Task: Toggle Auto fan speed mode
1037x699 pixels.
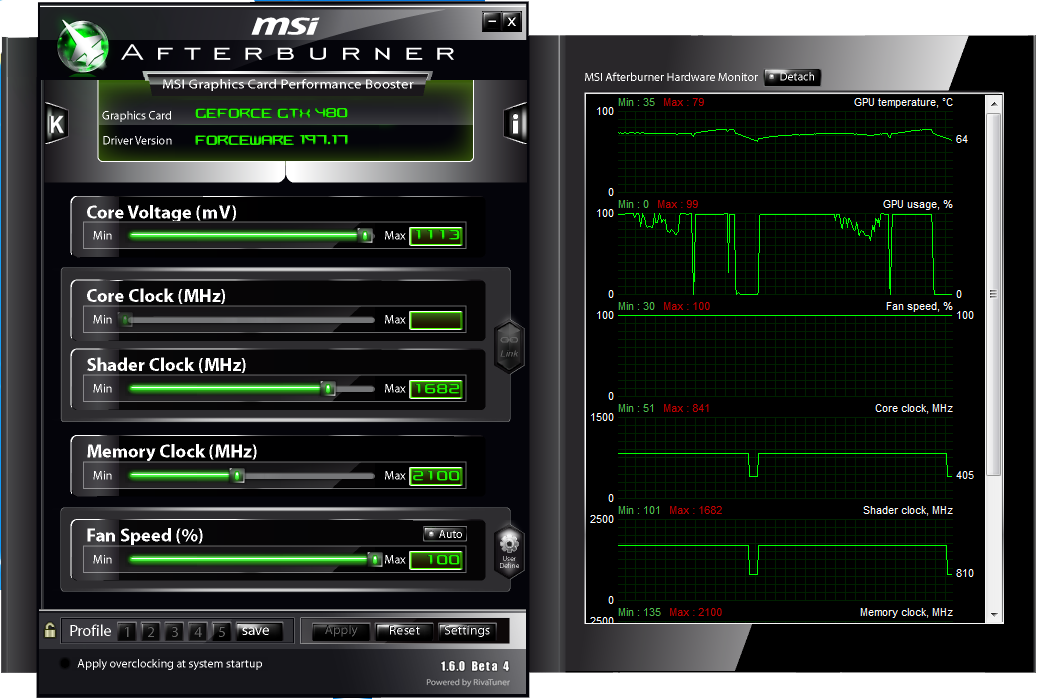Action: click(x=444, y=534)
